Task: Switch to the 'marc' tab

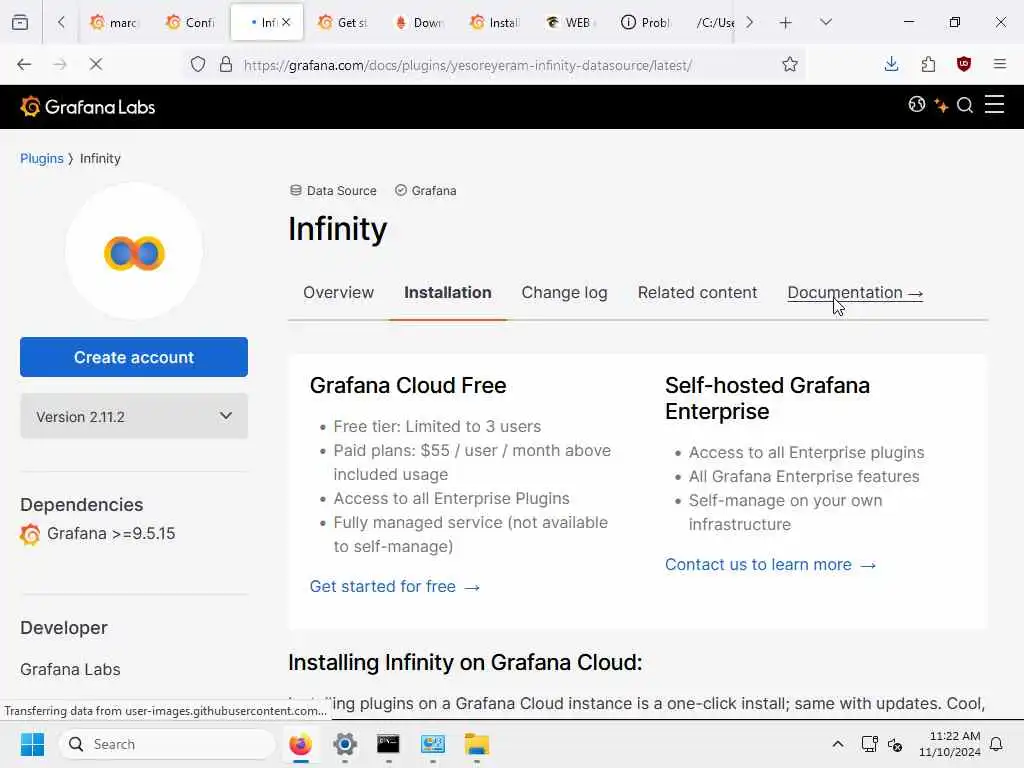Action: click(114, 23)
